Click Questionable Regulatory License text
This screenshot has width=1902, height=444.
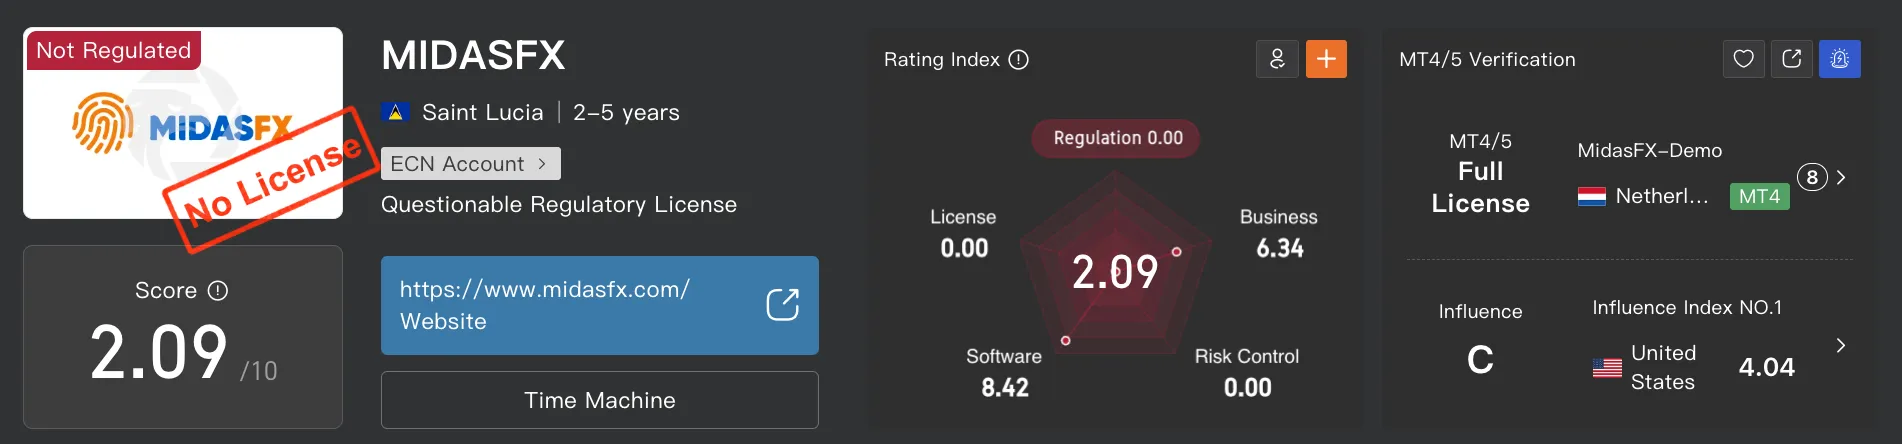click(x=559, y=205)
